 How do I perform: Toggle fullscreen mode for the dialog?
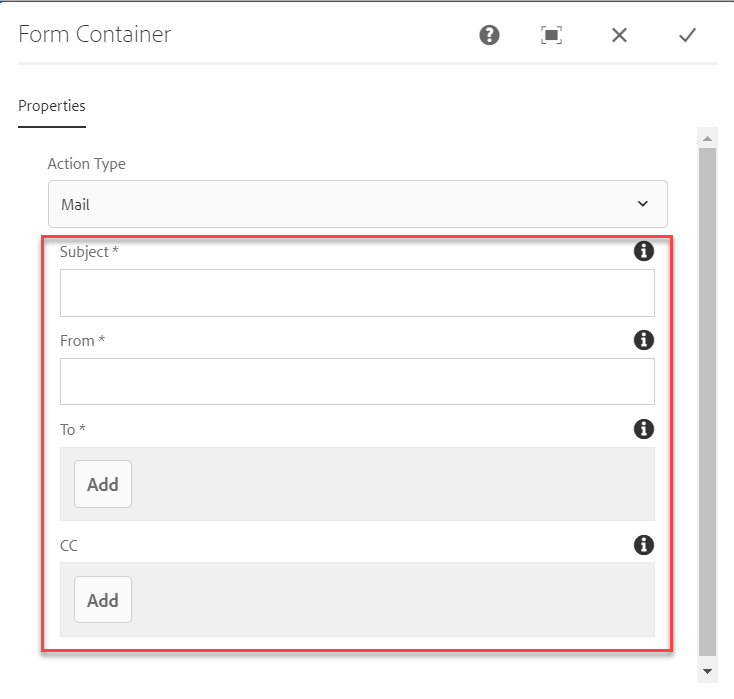point(551,35)
